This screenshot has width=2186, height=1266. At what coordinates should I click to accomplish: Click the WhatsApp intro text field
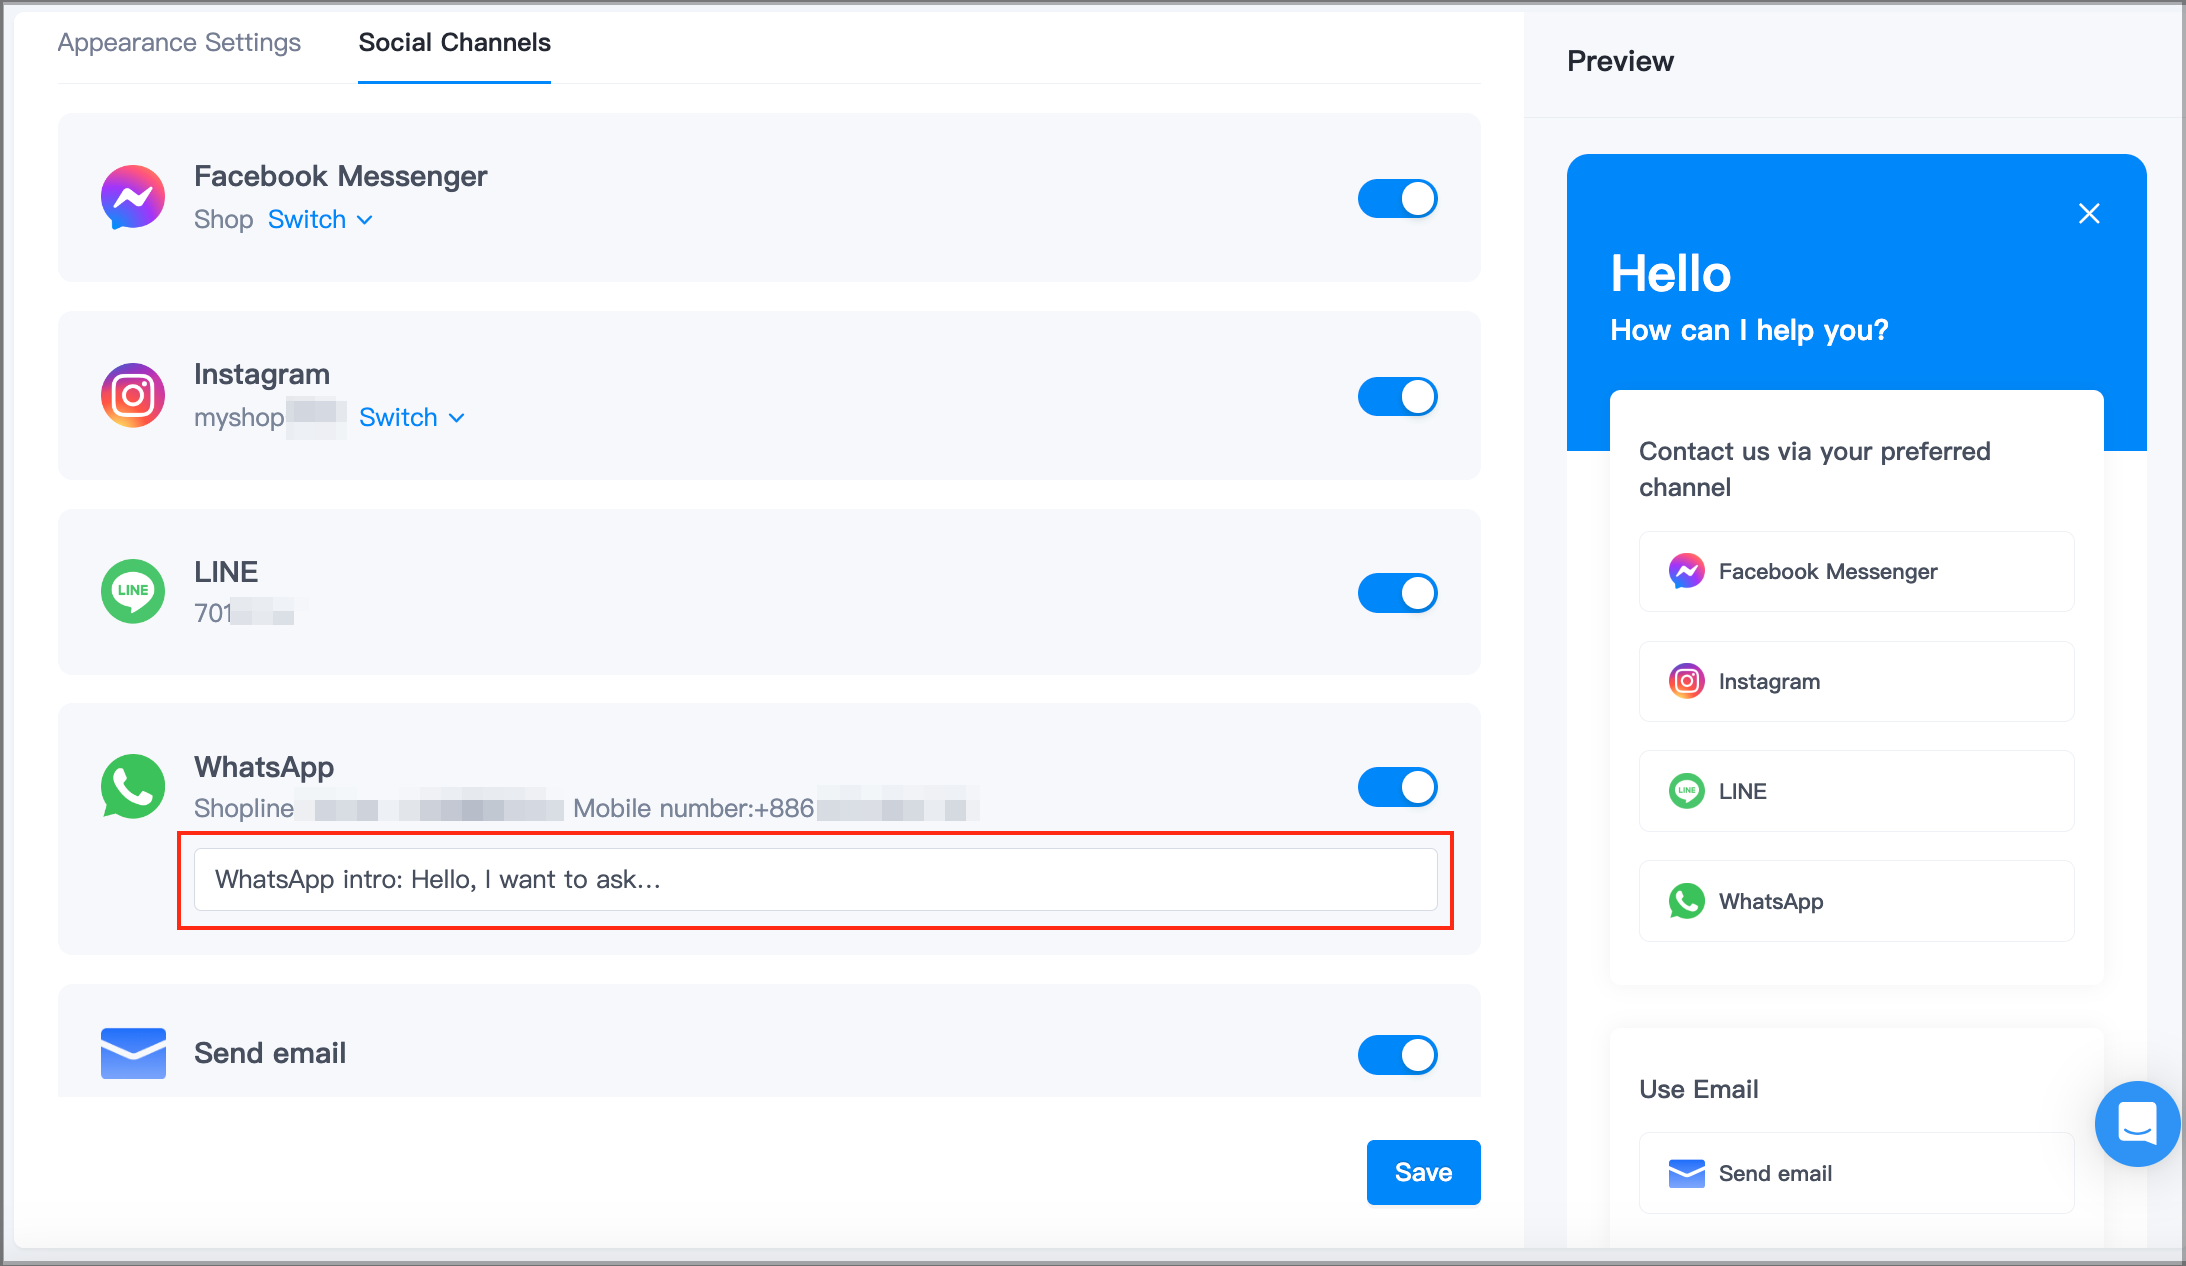[814, 880]
